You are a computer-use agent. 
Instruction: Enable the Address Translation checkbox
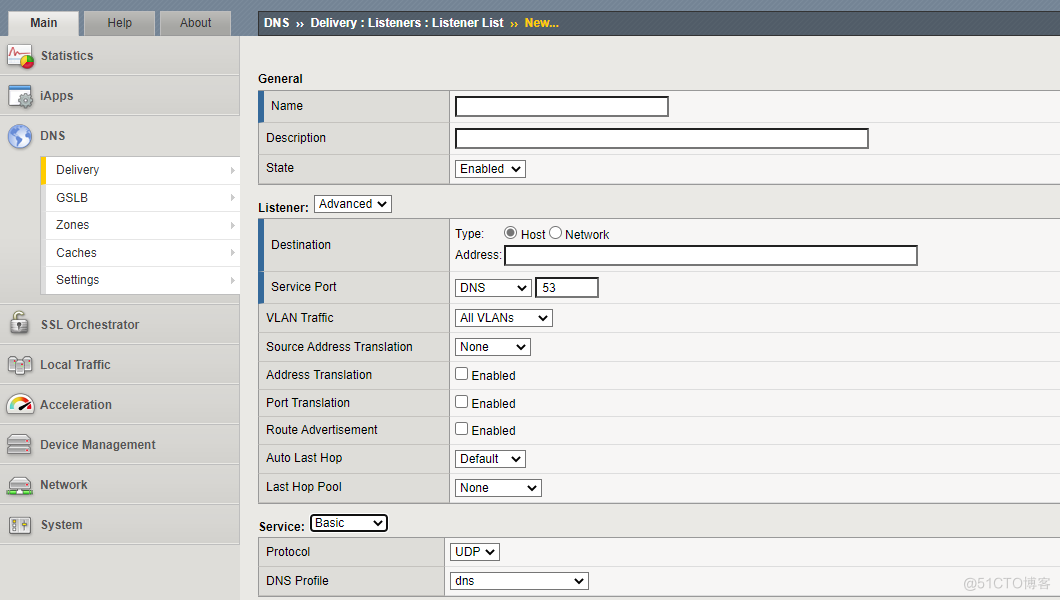click(462, 374)
